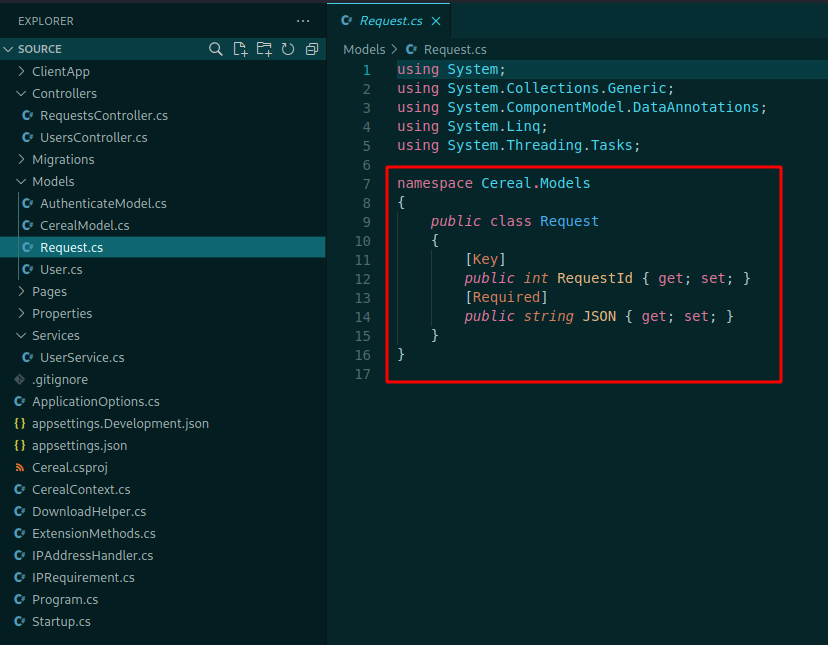Click 'System.Linq' on line 4
Viewport: 828px width, 645px height.
pos(494,126)
